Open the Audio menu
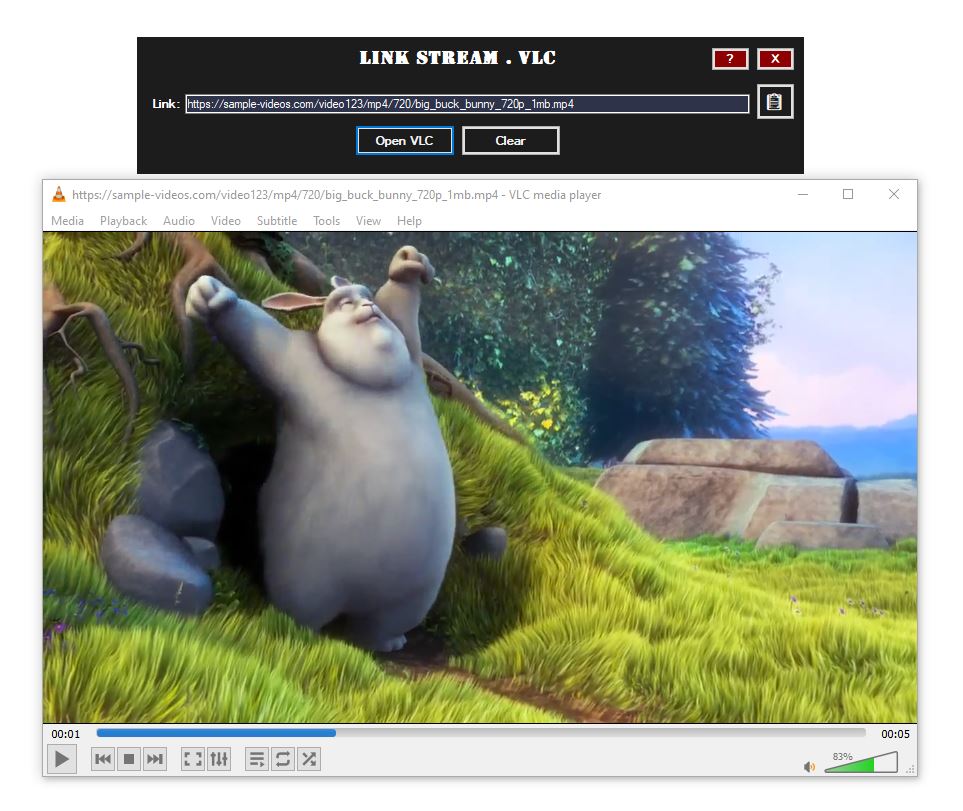The image size is (963, 811). click(x=179, y=220)
